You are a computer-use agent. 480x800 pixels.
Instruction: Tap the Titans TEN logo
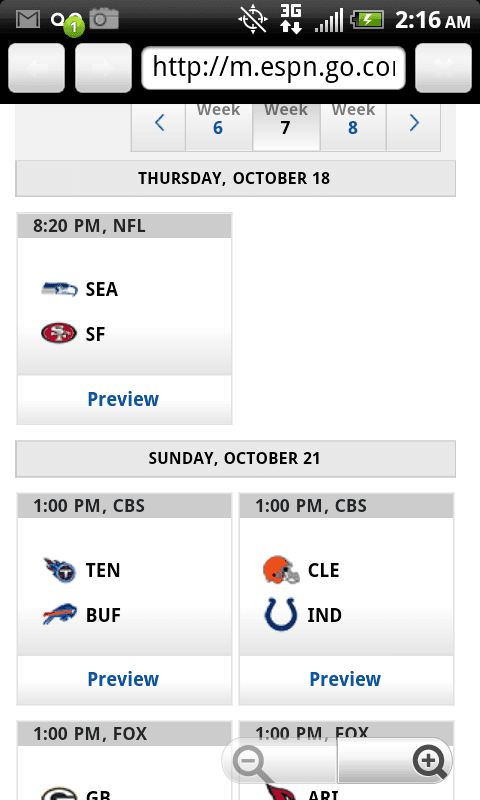pos(60,570)
